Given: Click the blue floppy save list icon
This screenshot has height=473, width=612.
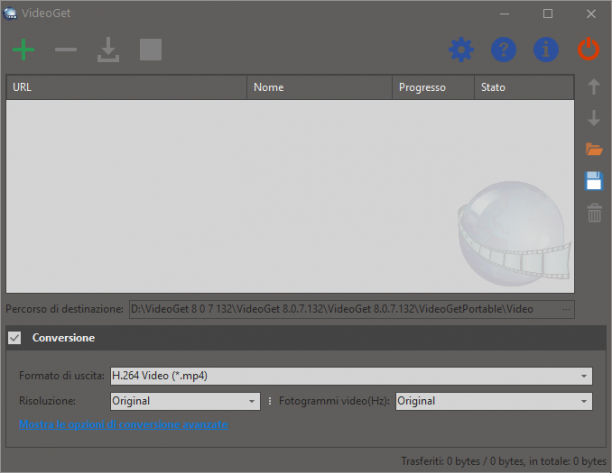Looking at the screenshot, I should click(594, 181).
